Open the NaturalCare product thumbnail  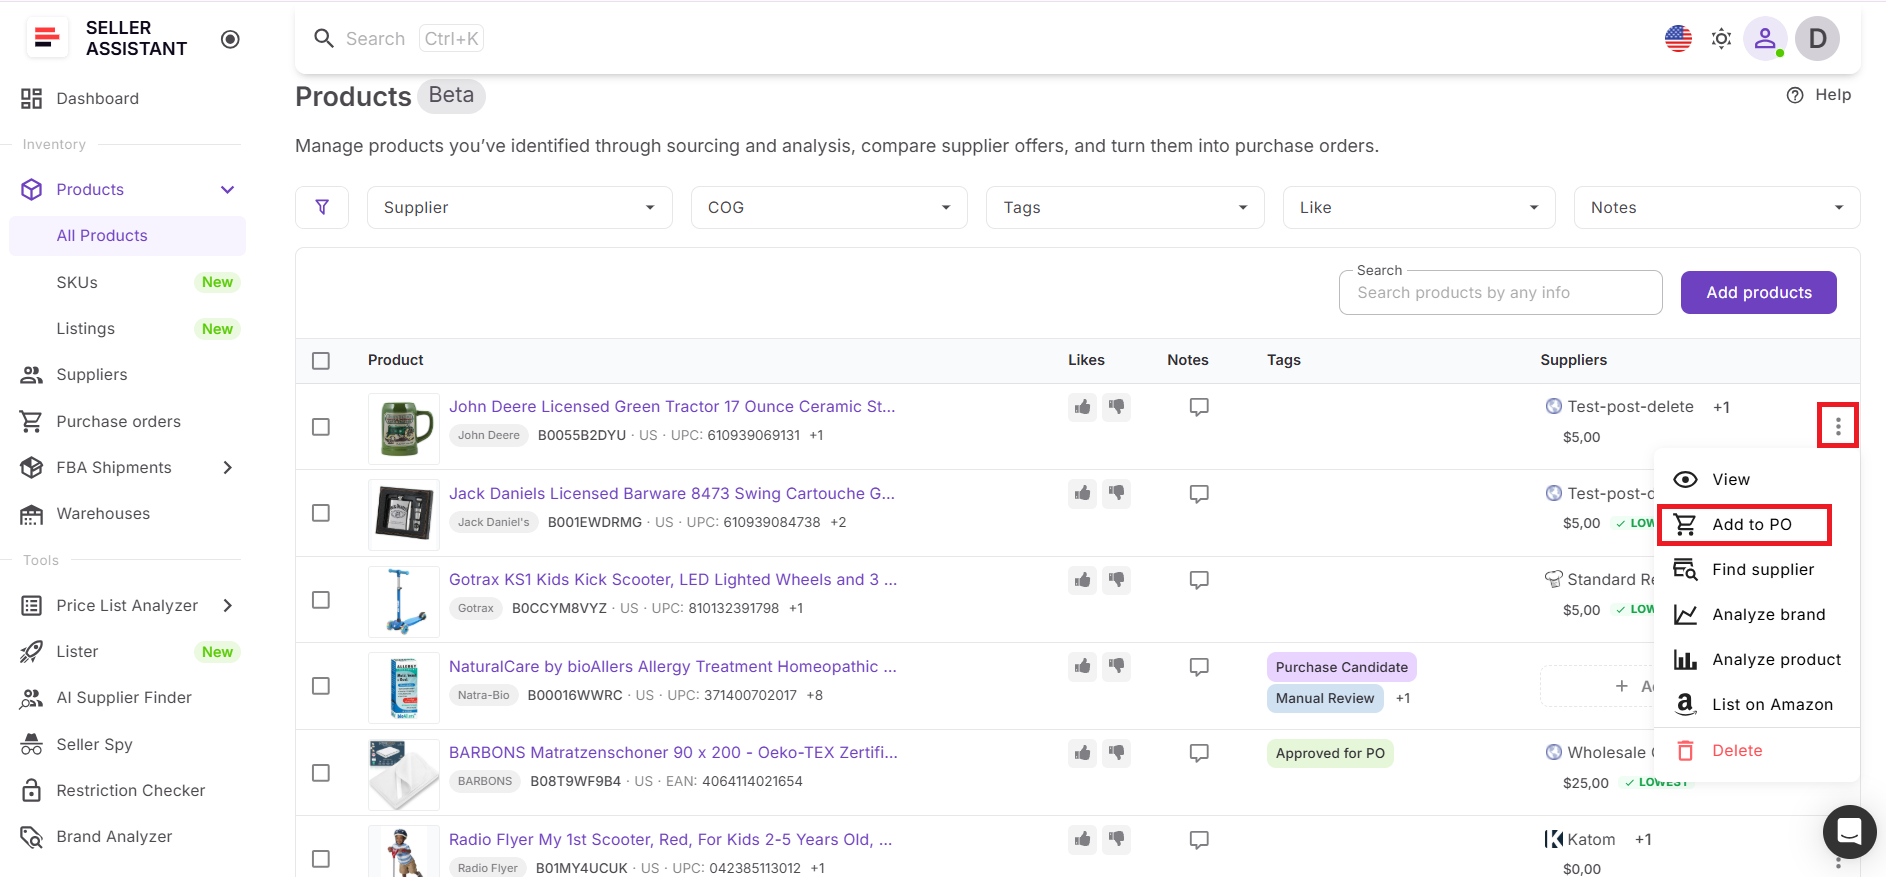pyautogui.click(x=404, y=687)
